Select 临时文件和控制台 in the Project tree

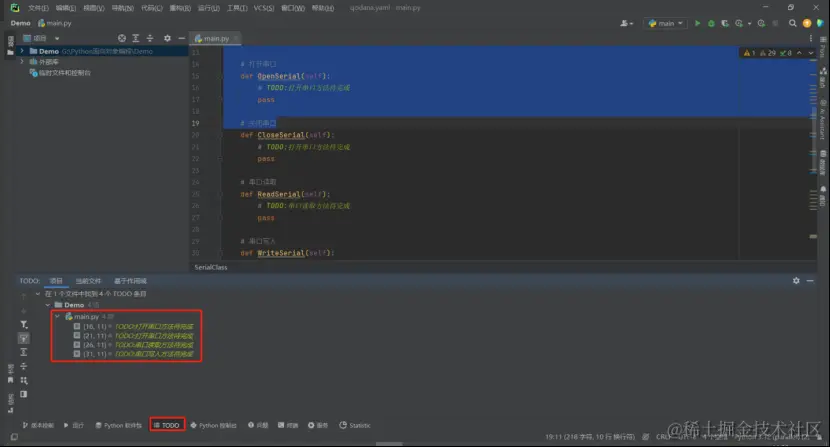(x=60, y=73)
